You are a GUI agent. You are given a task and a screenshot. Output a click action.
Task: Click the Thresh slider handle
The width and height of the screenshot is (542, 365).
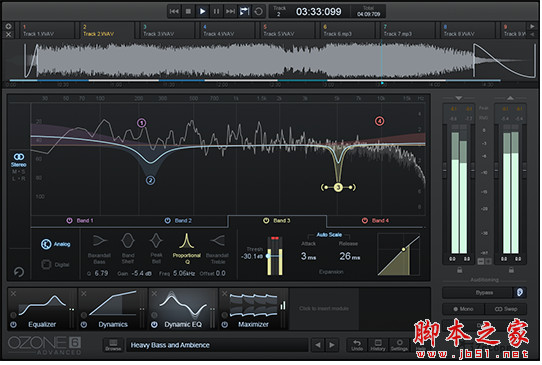click(268, 256)
